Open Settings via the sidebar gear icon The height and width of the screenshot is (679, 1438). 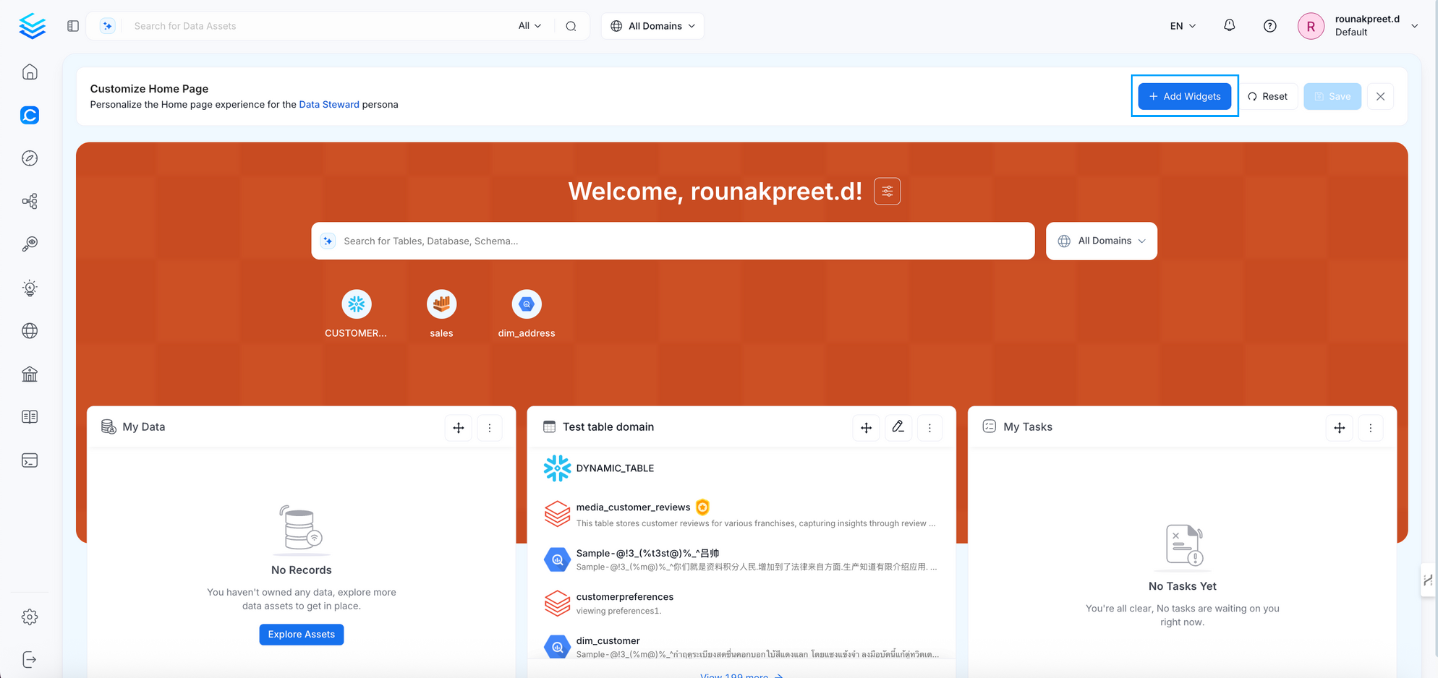coord(29,617)
